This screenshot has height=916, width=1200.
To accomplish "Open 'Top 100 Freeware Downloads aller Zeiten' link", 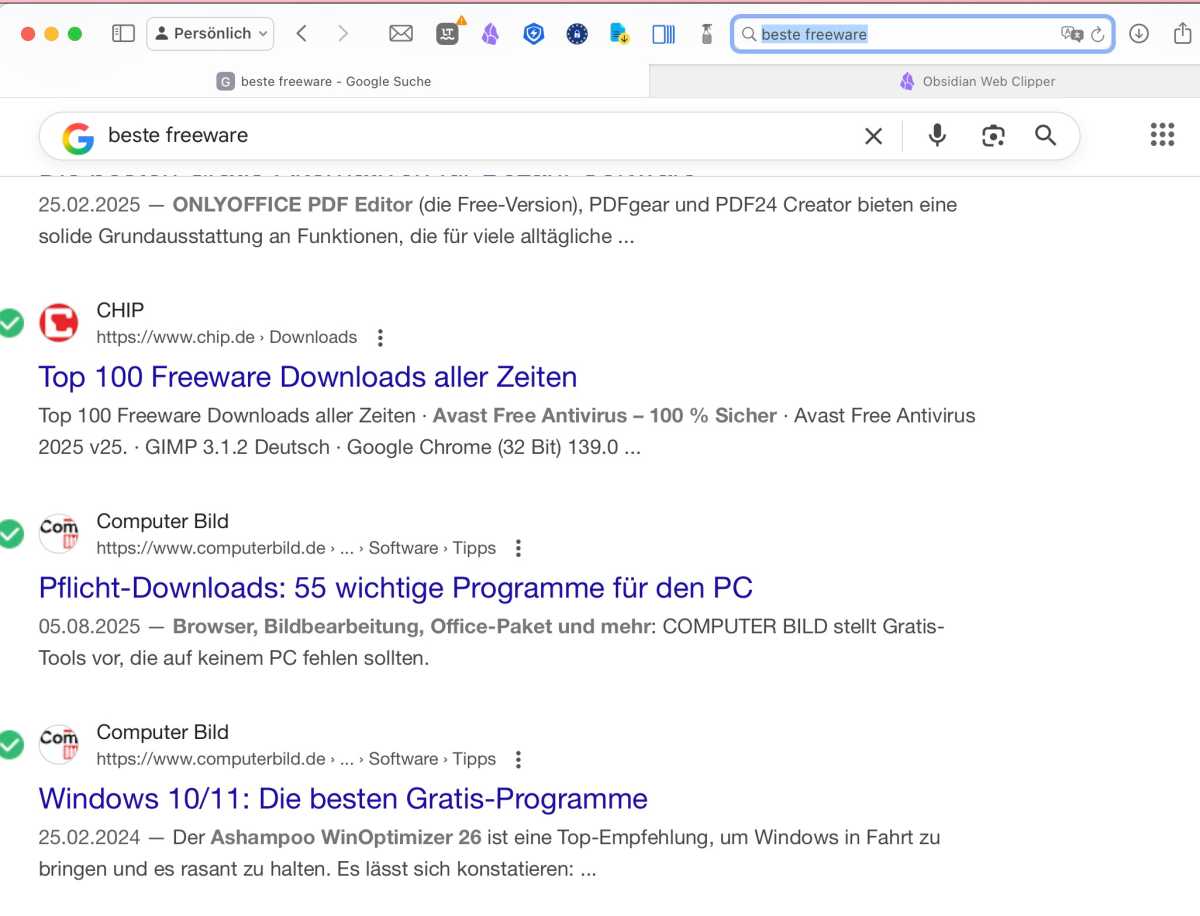I will pyautogui.click(x=307, y=377).
